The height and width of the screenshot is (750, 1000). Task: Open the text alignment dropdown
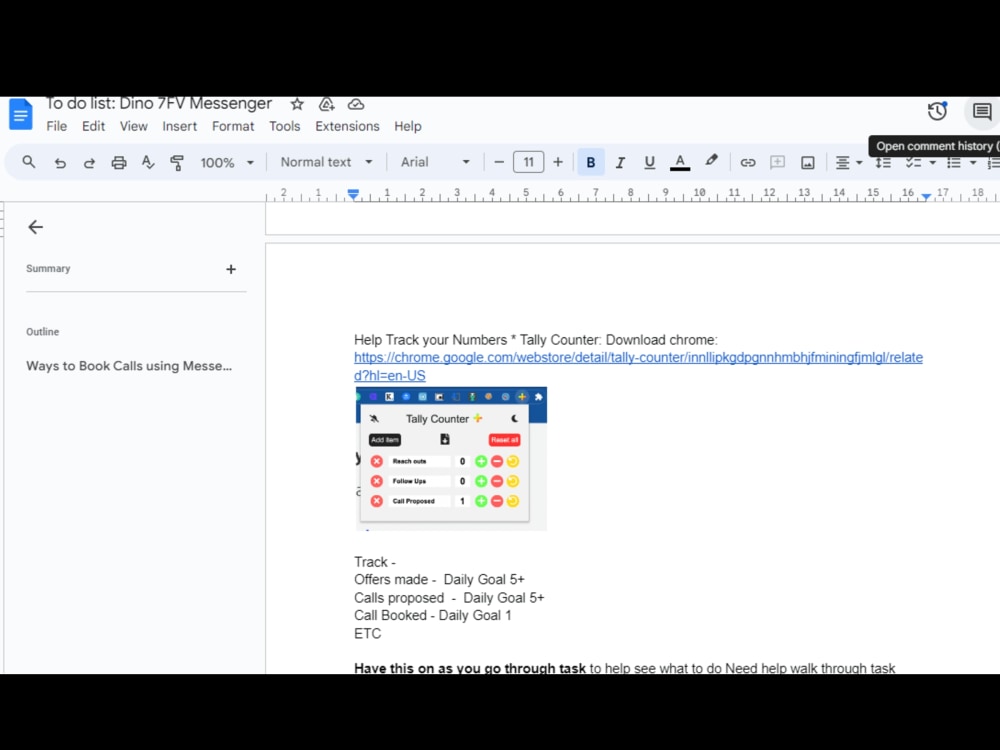(849, 163)
